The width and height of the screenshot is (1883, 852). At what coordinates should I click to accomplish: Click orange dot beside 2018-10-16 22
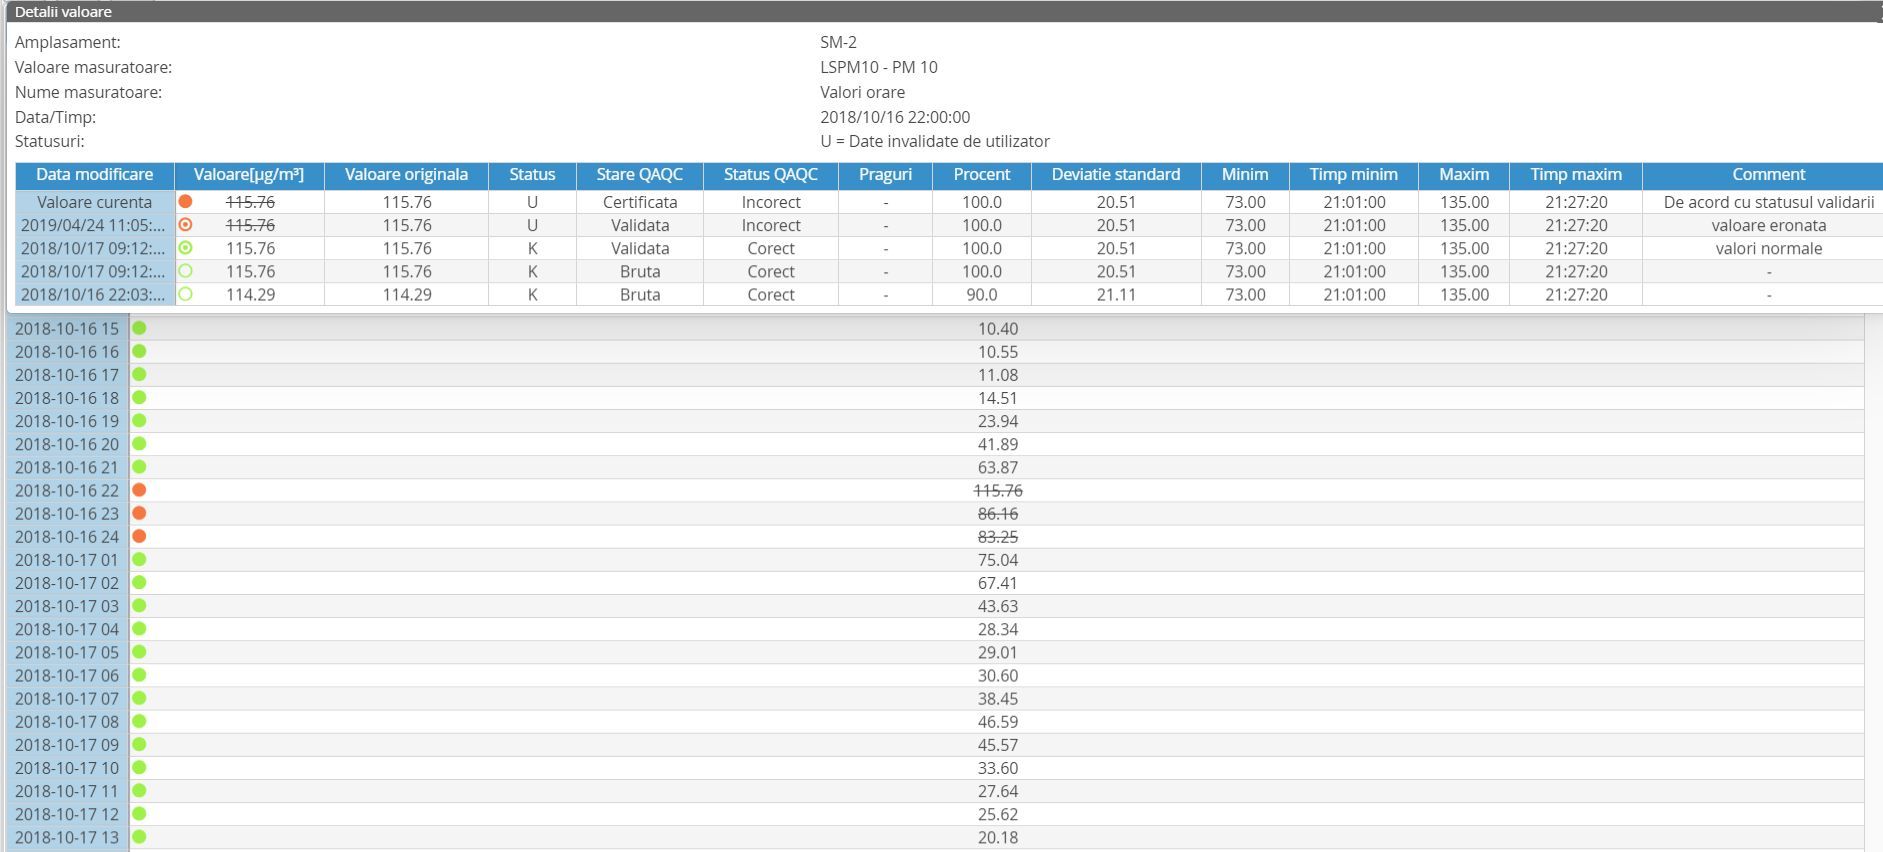(140, 490)
